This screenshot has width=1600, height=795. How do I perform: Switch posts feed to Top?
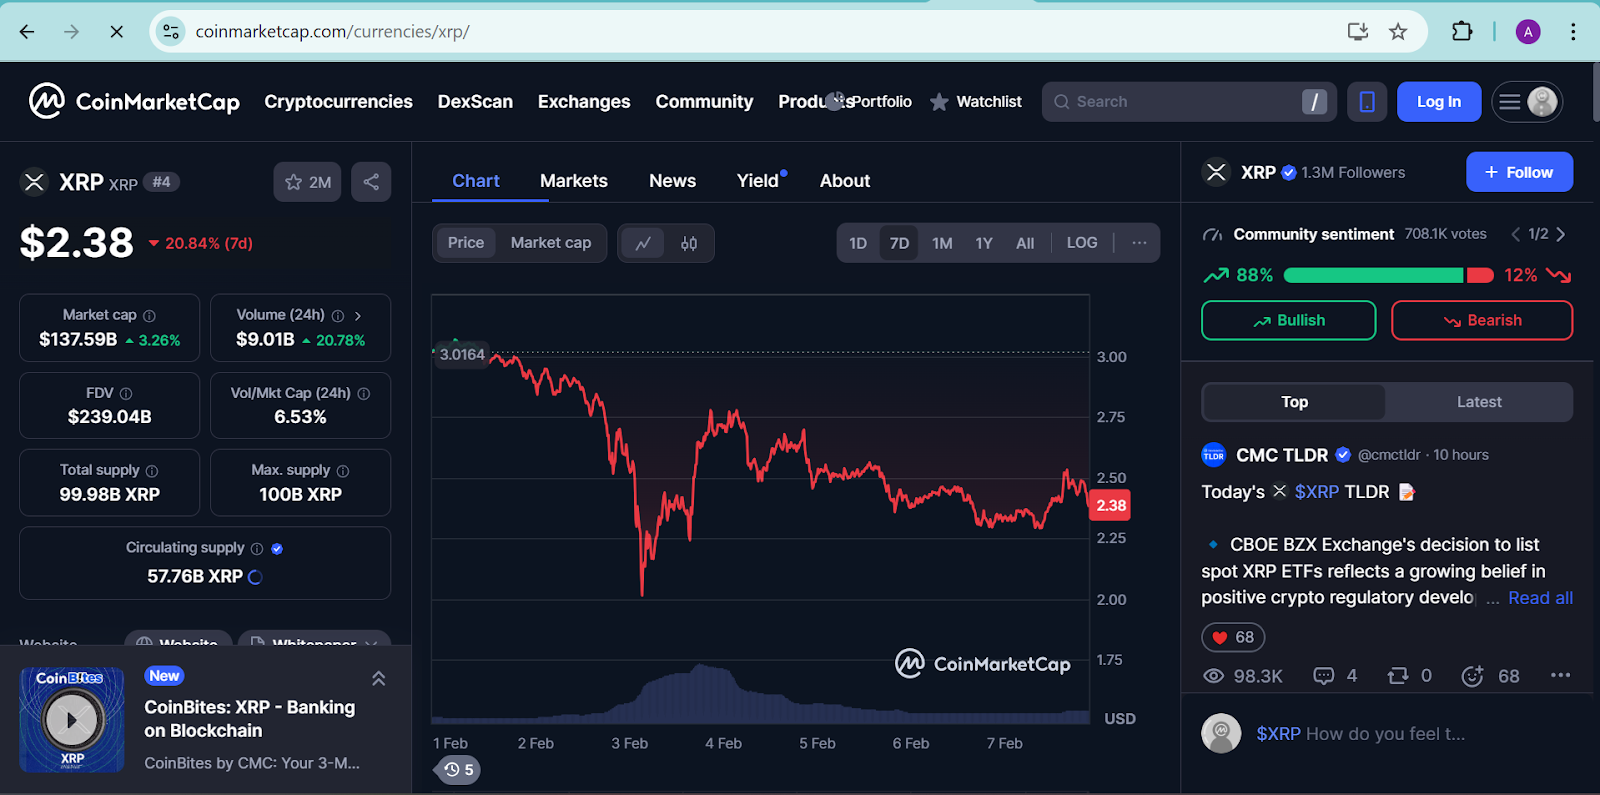[x=1294, y=402]
